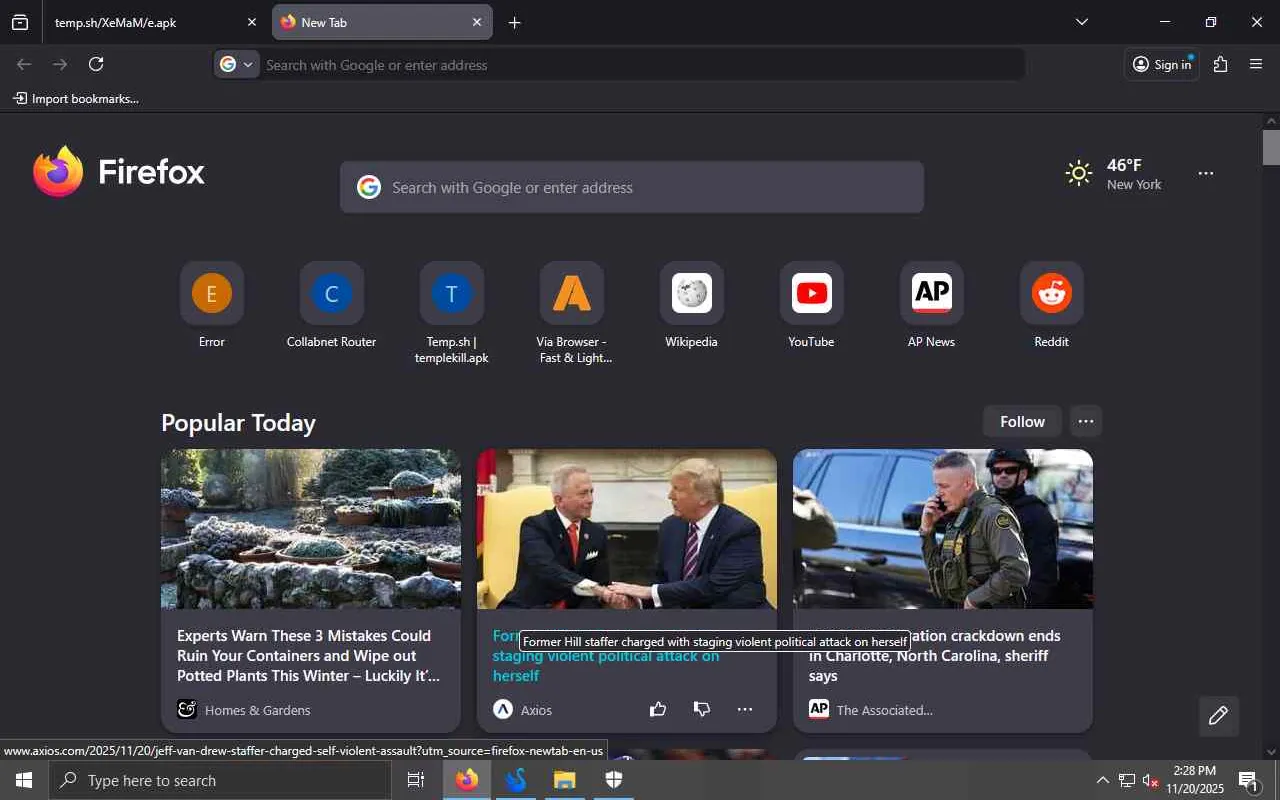This screenshot has width=1280, height=800.
Task: Expand the list all tabs chevron
Action: click(x=1081, y=22)
